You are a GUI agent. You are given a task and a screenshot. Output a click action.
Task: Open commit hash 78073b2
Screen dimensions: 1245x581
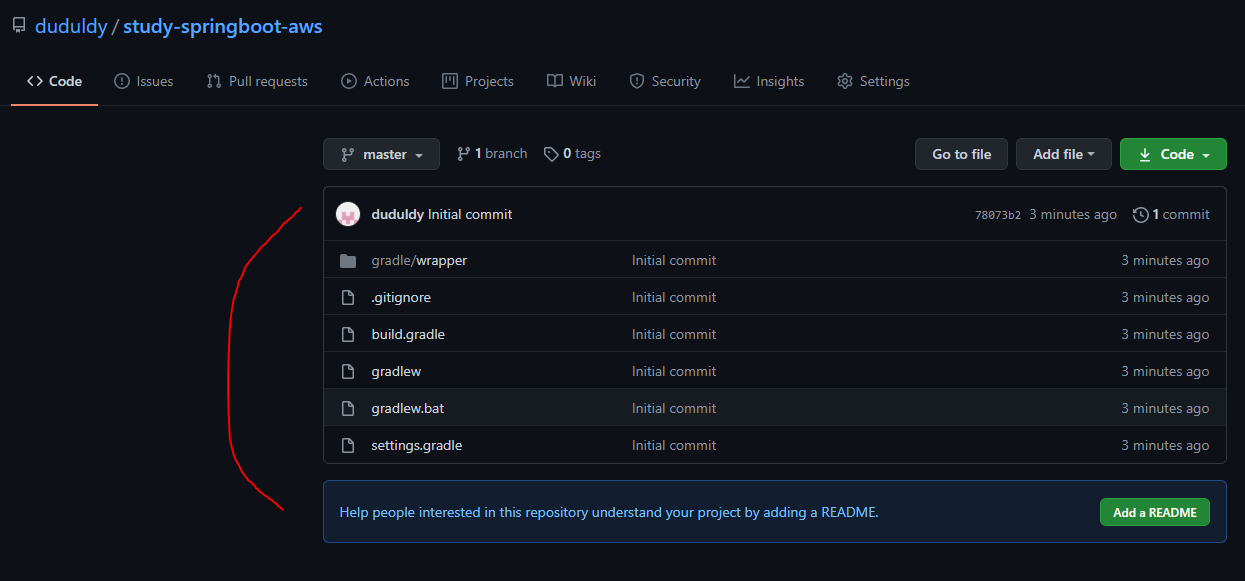[997, 215]
